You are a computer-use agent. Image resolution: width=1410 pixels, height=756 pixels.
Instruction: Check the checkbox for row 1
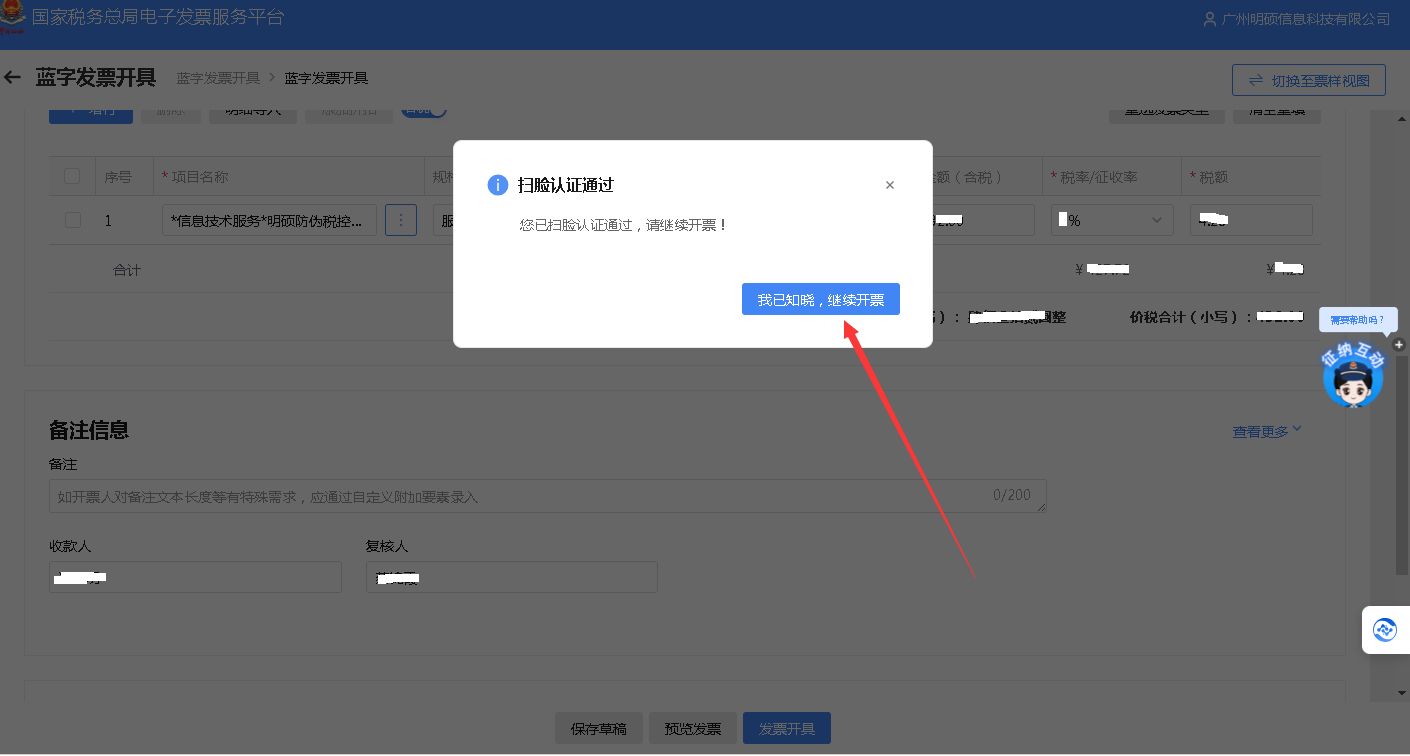pos(72,220)
